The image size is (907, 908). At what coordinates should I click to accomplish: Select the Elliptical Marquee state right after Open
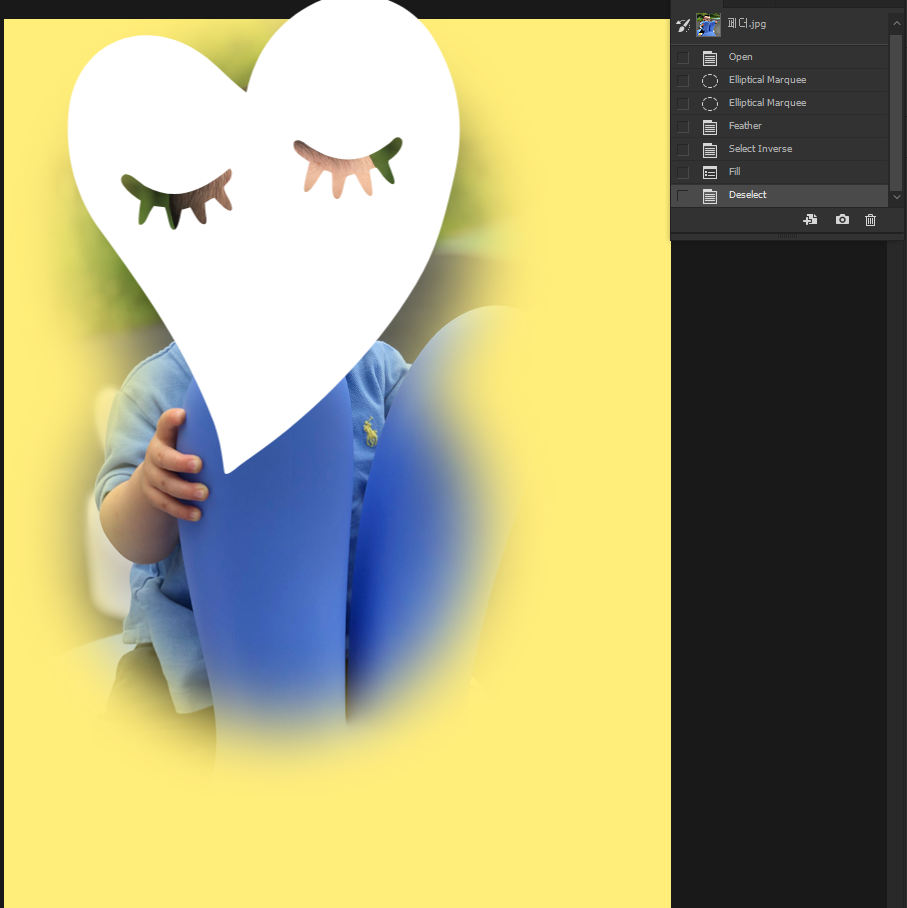click(780, 80)
